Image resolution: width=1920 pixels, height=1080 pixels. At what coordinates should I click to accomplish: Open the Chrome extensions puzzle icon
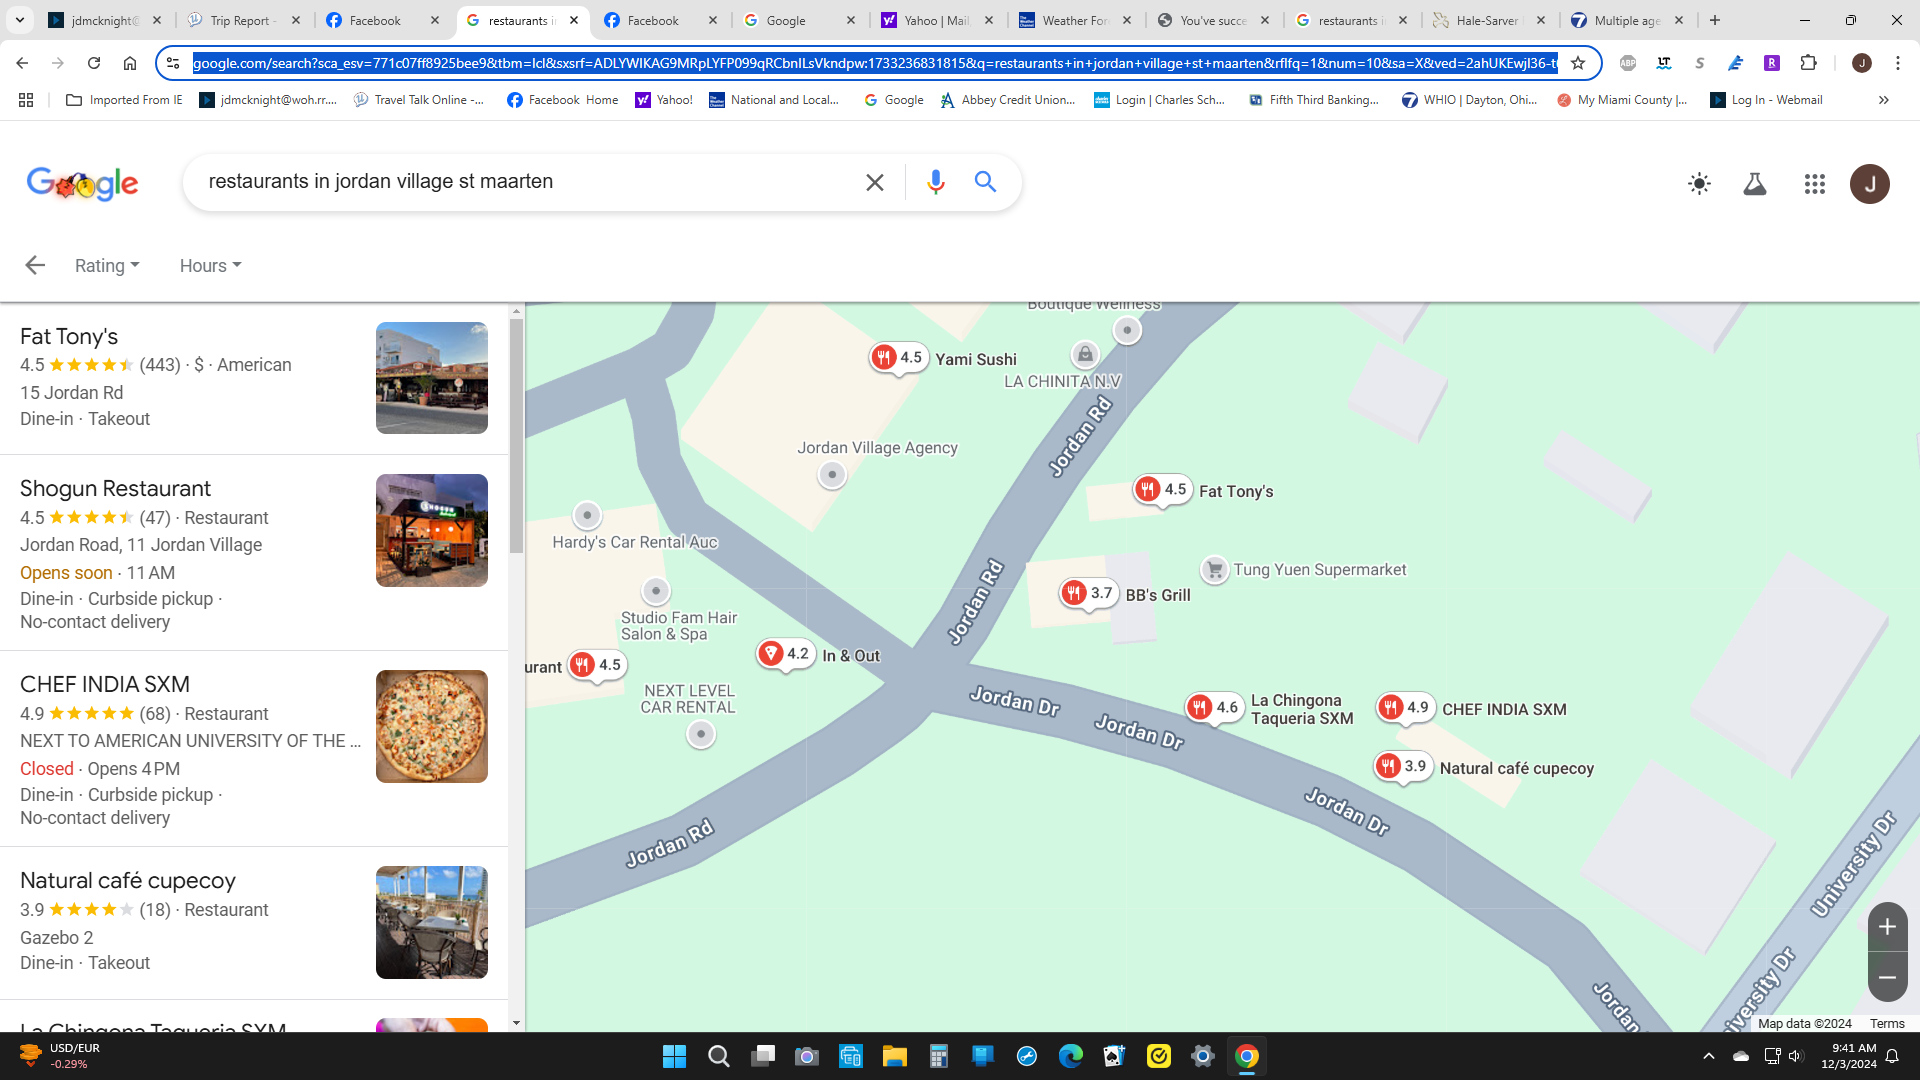click(1808, 63)
